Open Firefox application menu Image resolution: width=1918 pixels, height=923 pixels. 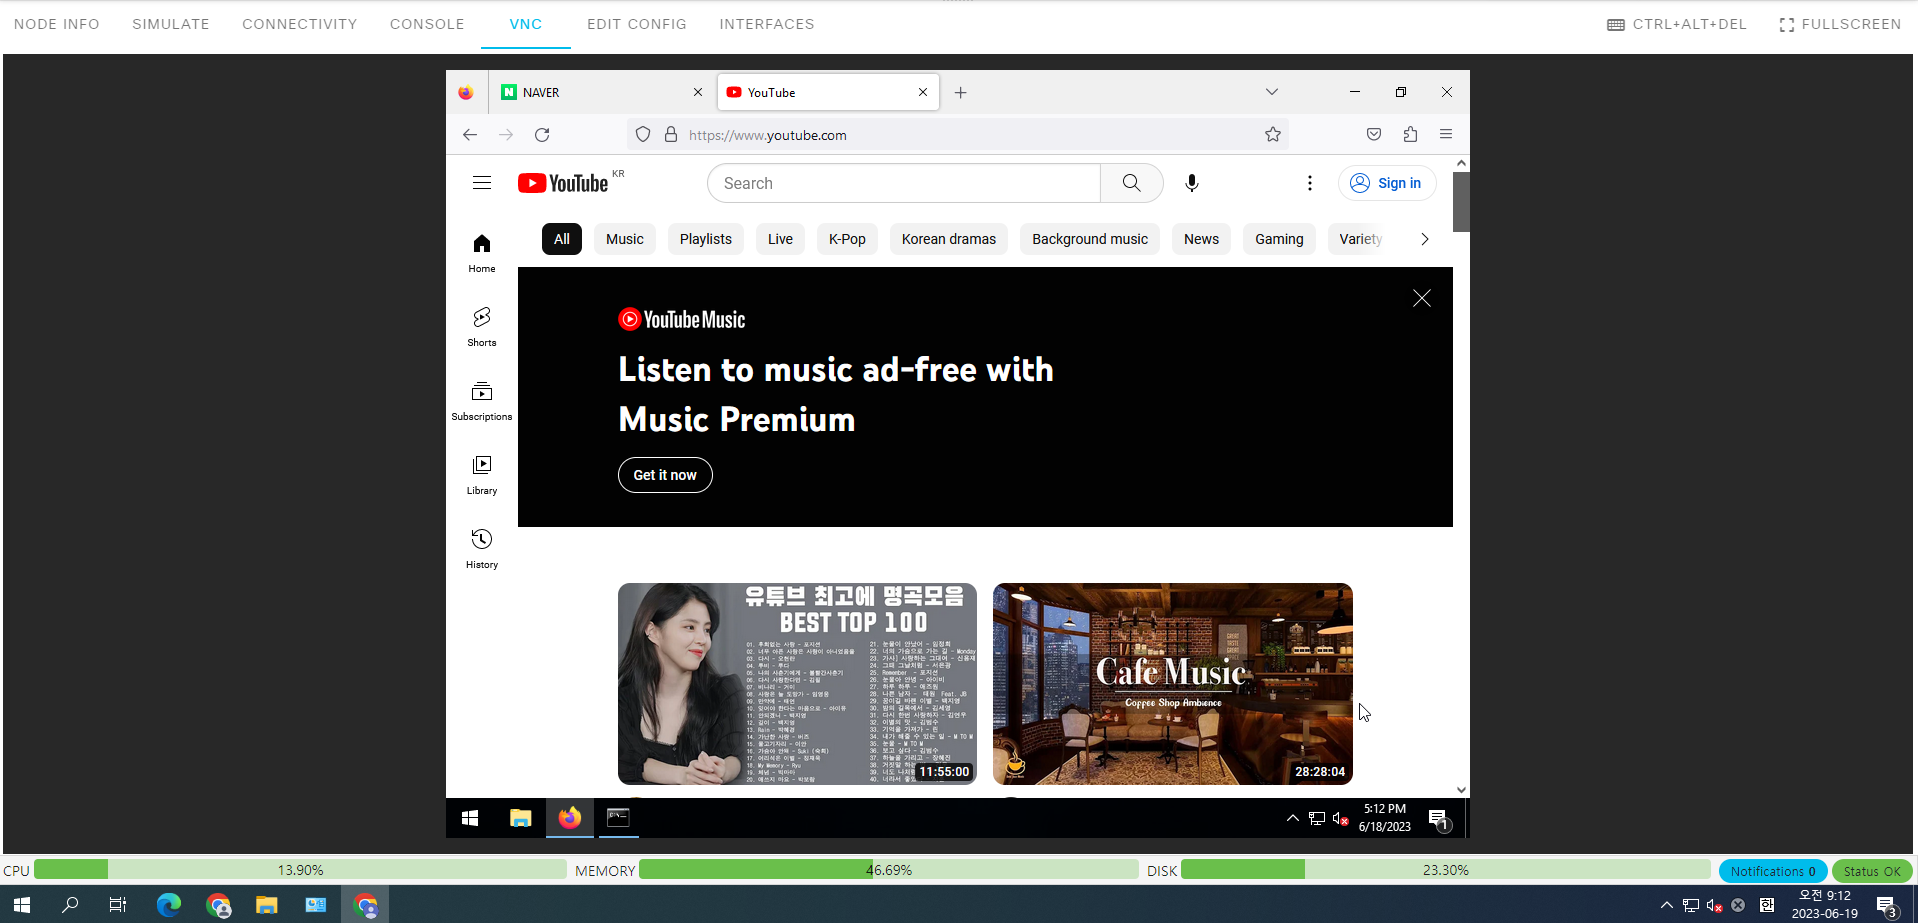tap(1446, 135)
